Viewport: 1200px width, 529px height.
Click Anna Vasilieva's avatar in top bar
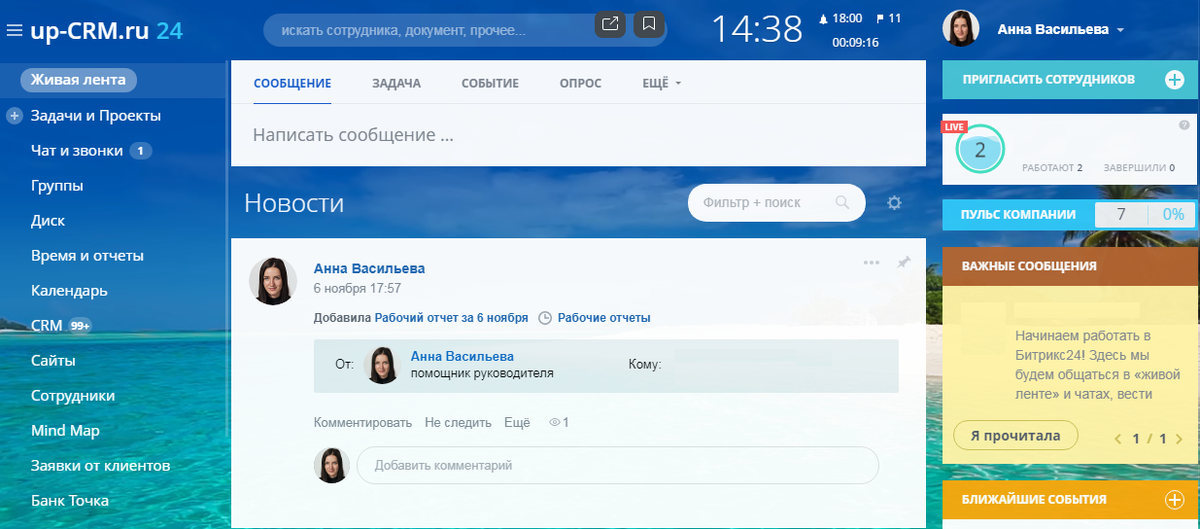[x=961, y=28]
